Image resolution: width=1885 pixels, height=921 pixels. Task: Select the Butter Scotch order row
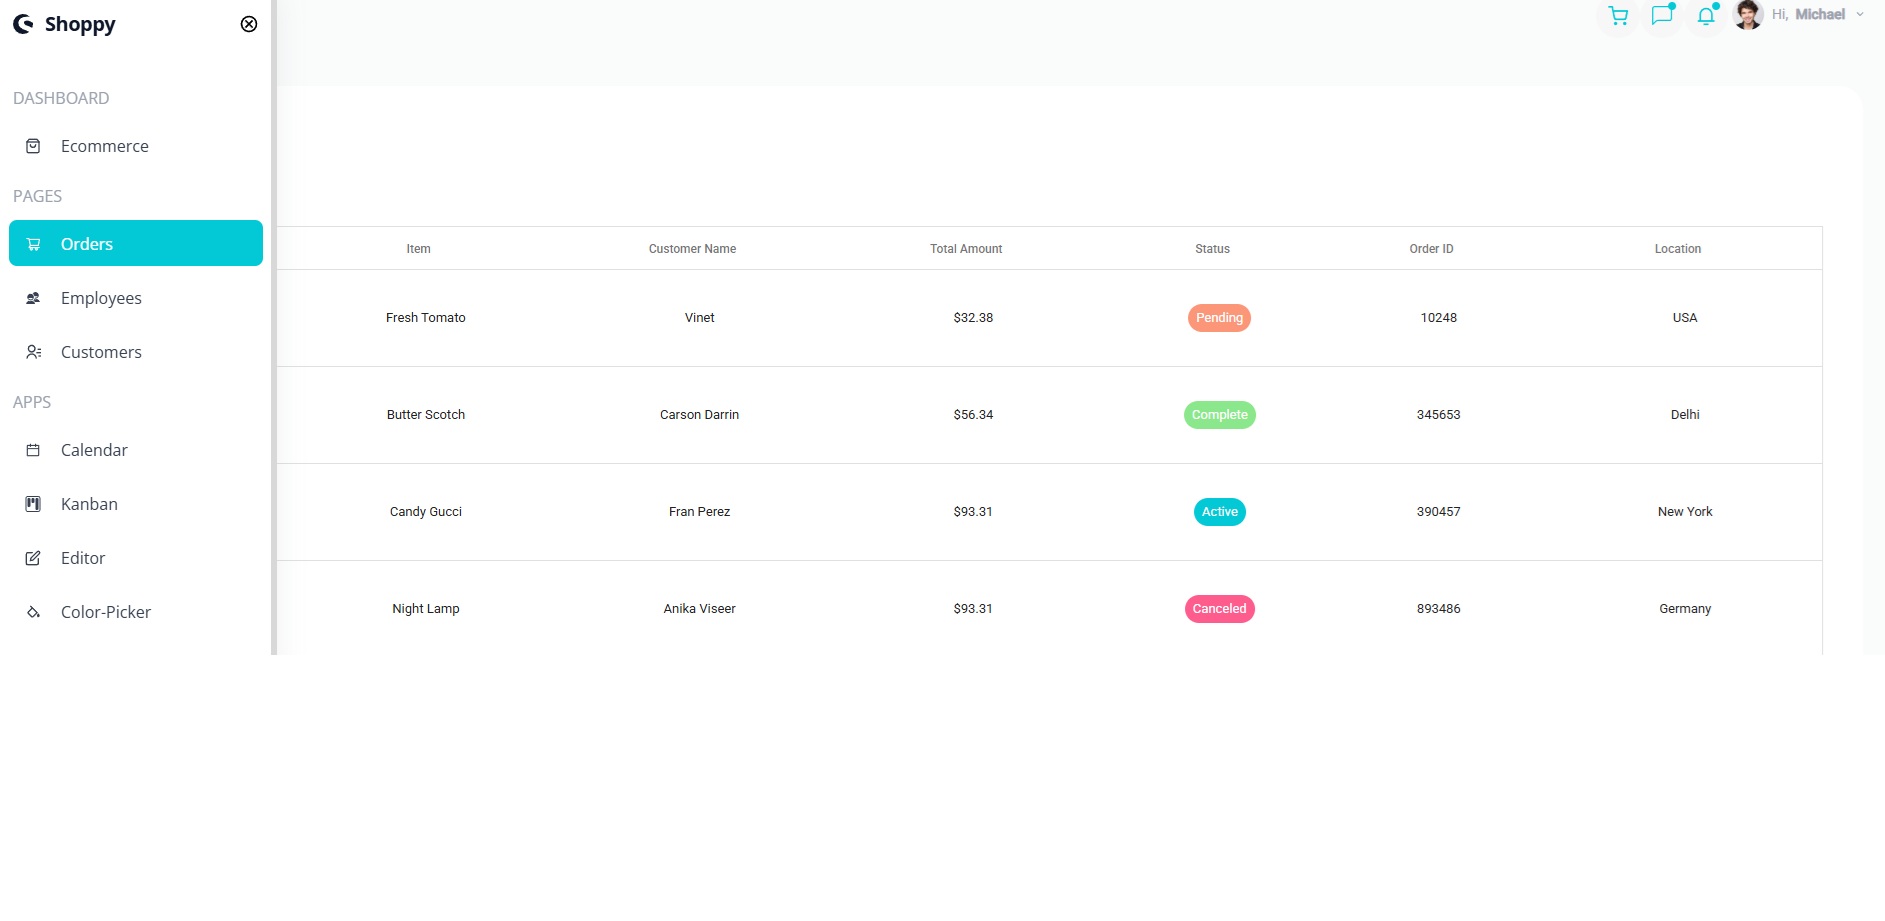426,415
